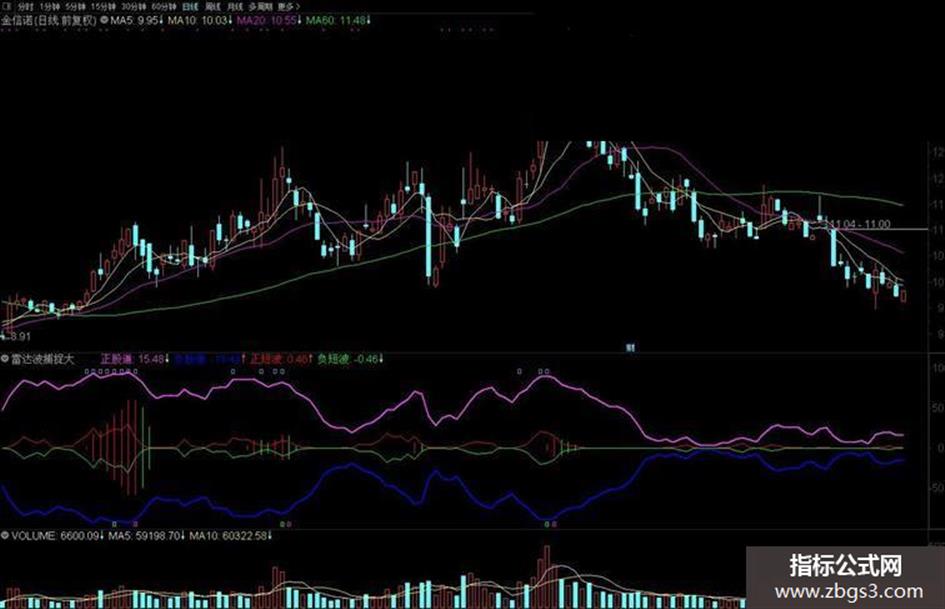Click the 正短波 0.46 value

[x=281, y=359]
